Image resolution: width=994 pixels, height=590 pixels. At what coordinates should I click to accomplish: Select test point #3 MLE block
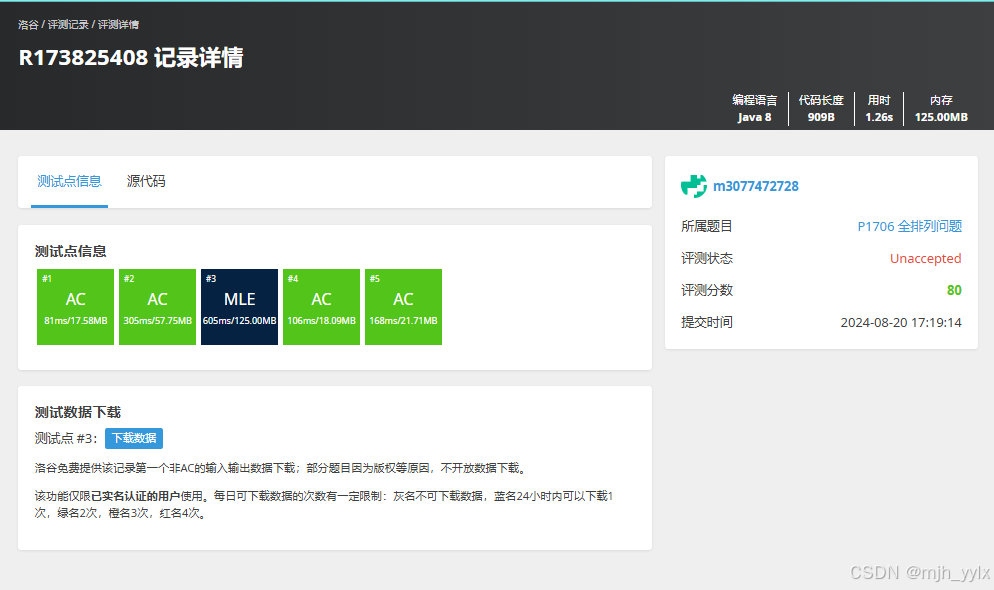point(239,307)
